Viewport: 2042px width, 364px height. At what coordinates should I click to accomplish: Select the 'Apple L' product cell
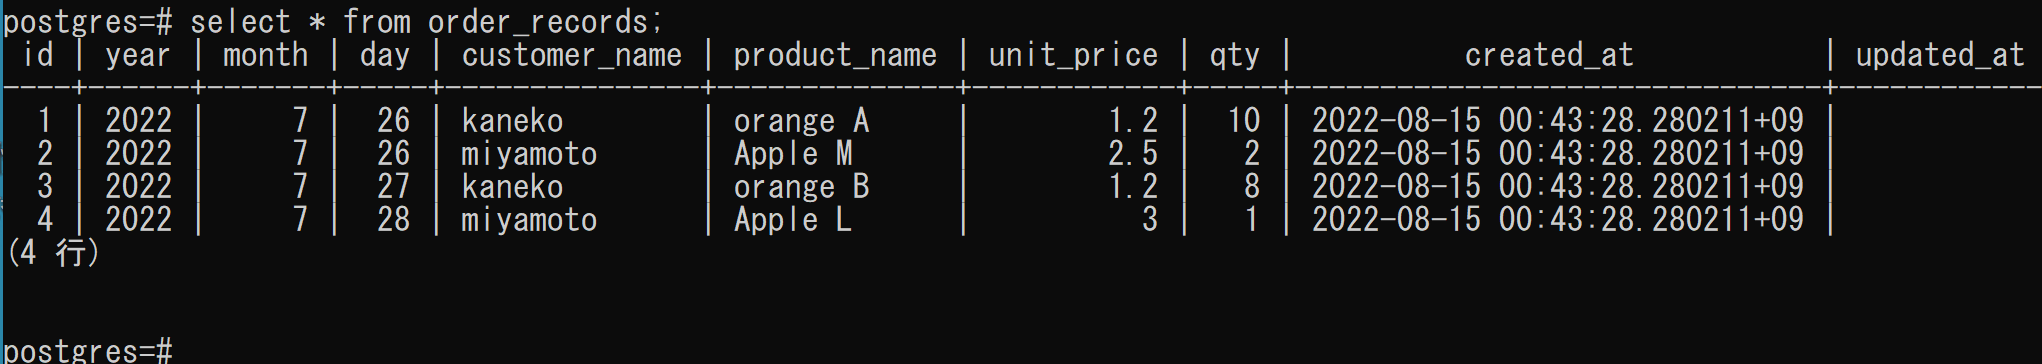[793, 220]
